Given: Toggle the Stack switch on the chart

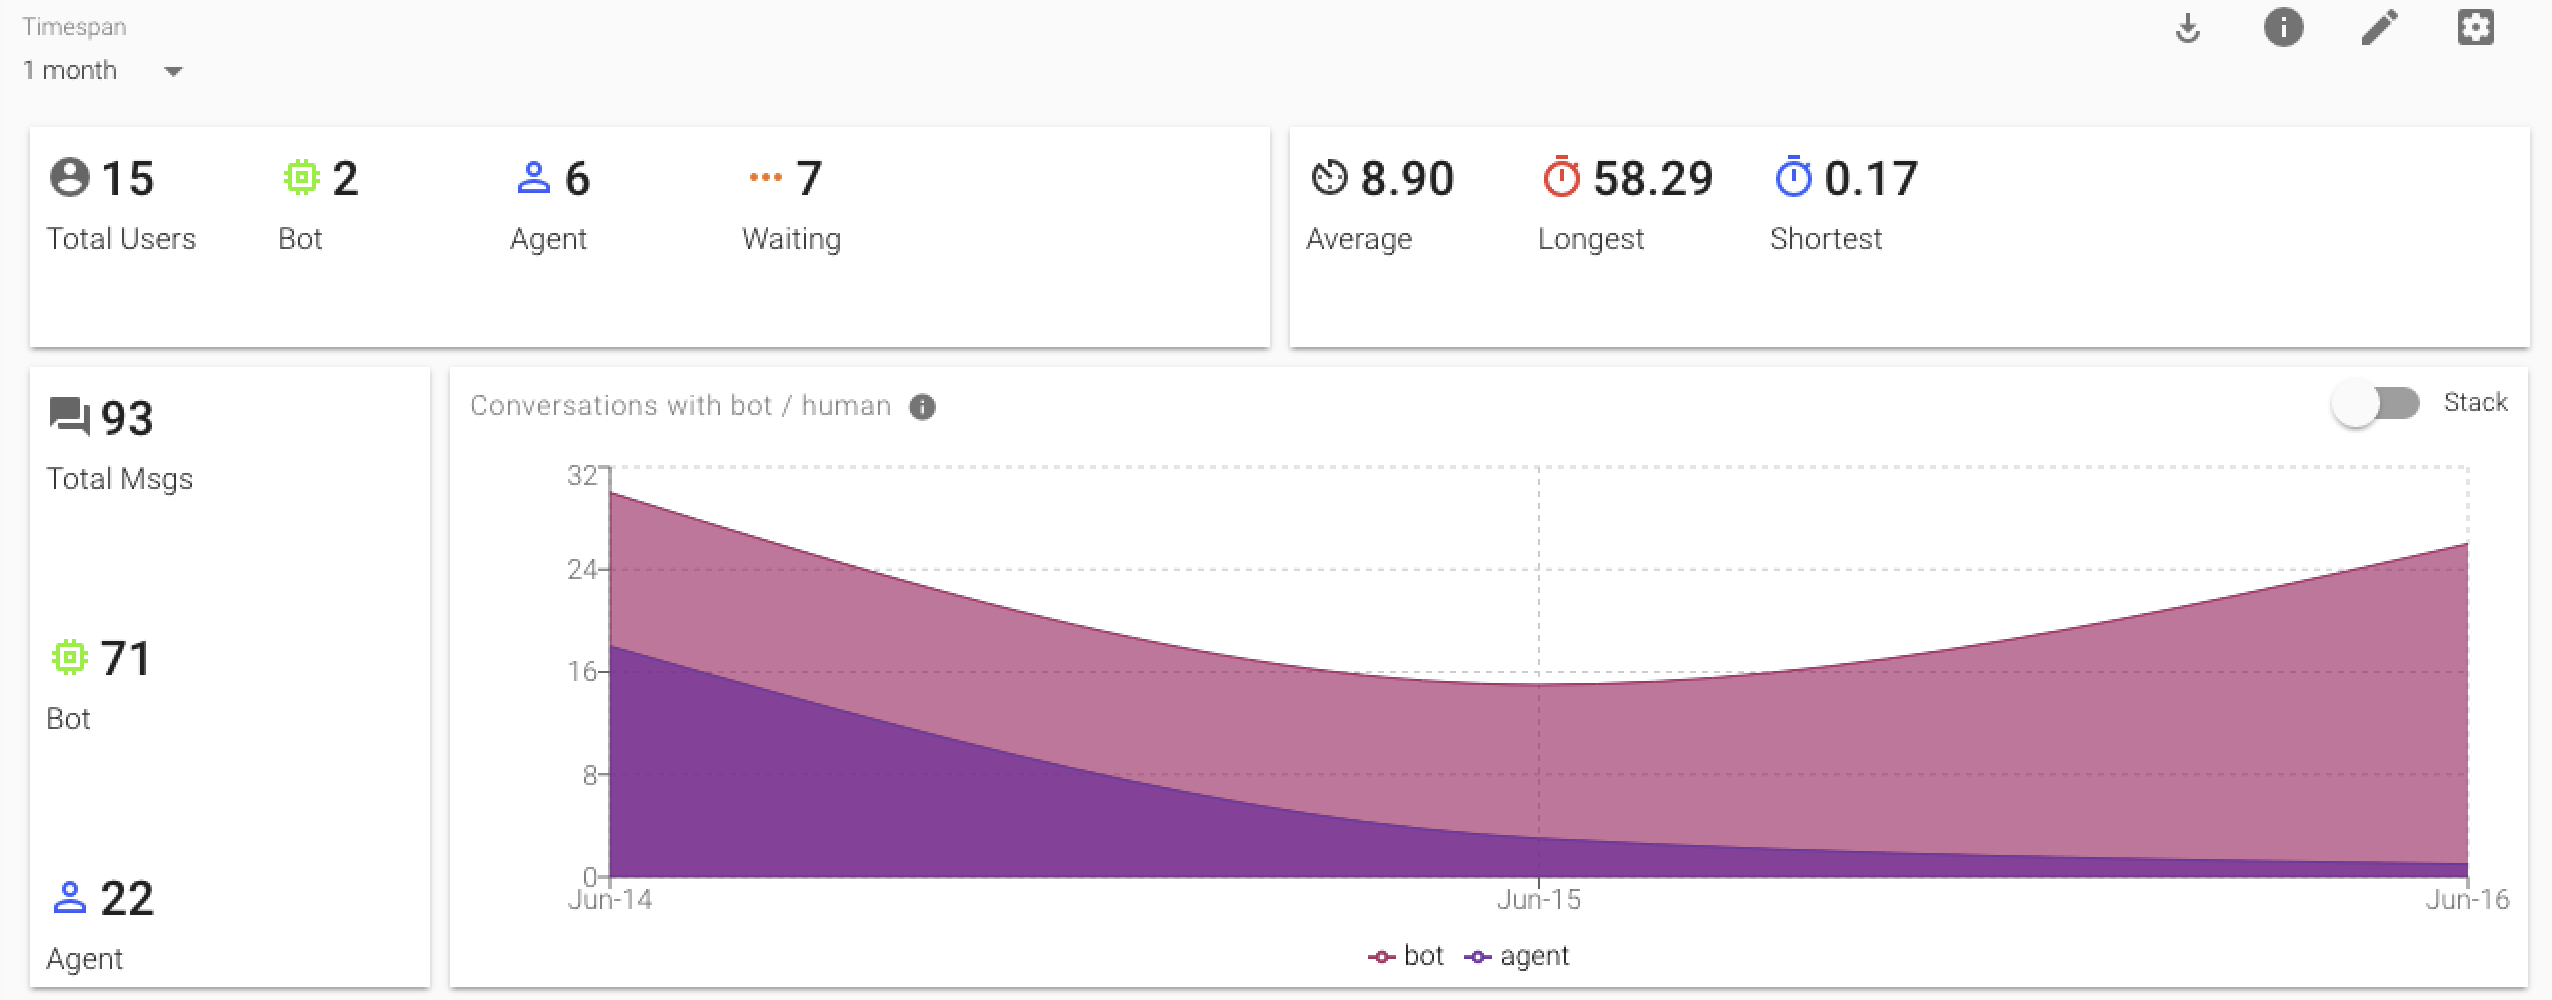Looking at the screenshot, I should (2375, 404).
